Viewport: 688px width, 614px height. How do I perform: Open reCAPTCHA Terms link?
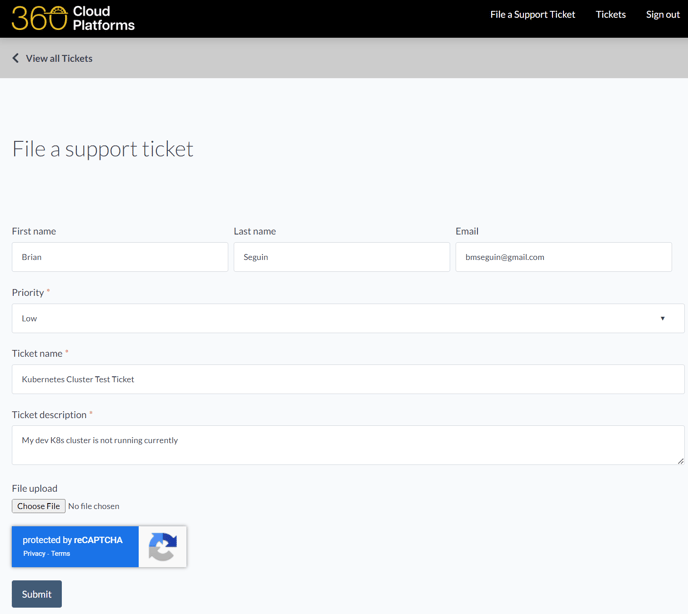tap(61, 553)
